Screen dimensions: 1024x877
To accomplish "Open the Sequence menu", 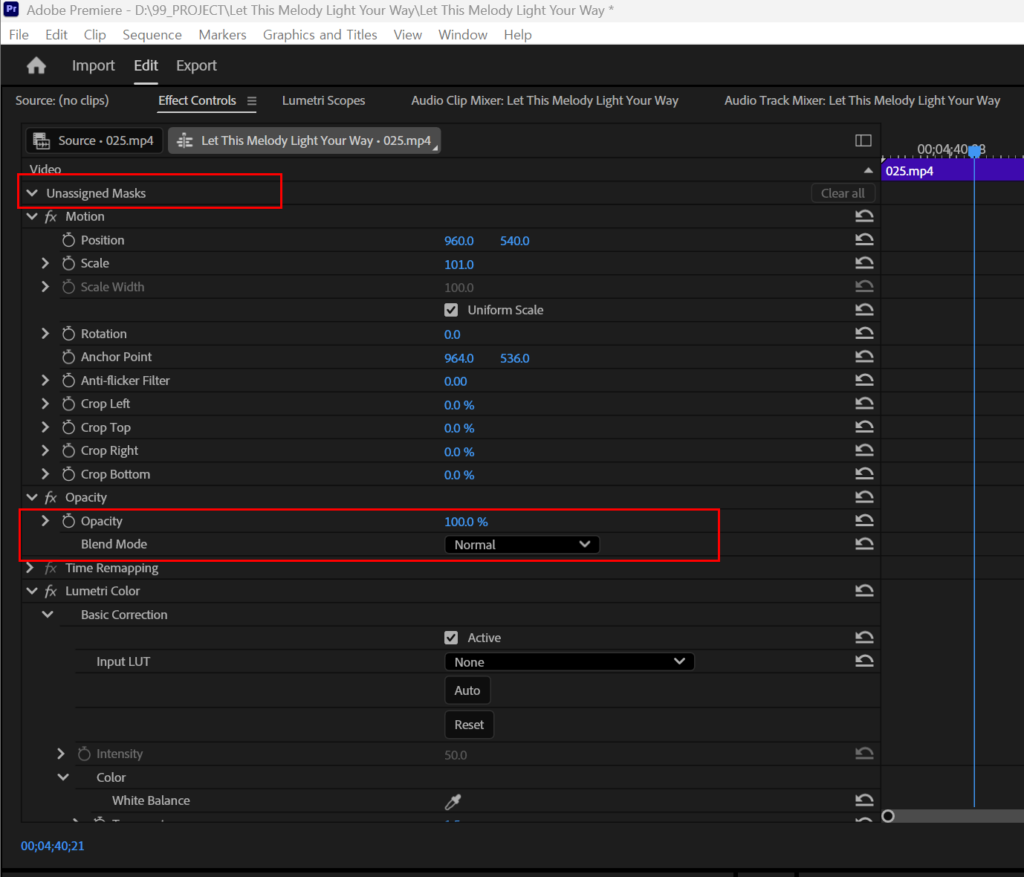I will pyautogui.click(x=152, y=35).
